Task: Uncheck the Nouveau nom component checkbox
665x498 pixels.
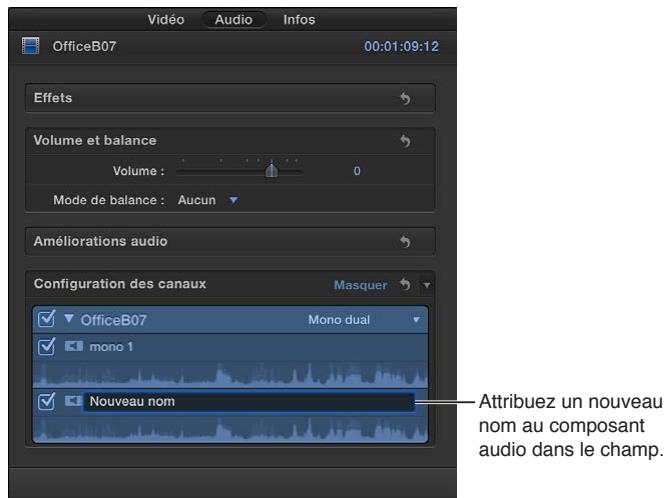Action: 46,401
